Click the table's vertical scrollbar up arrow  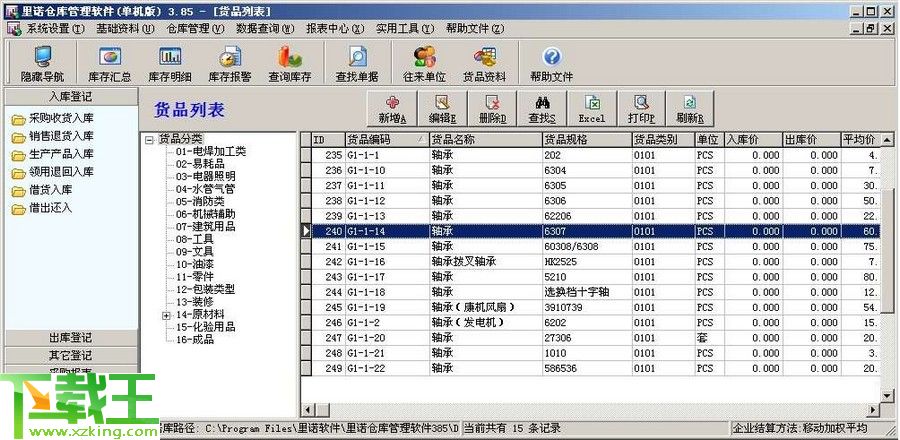(887, 139)
